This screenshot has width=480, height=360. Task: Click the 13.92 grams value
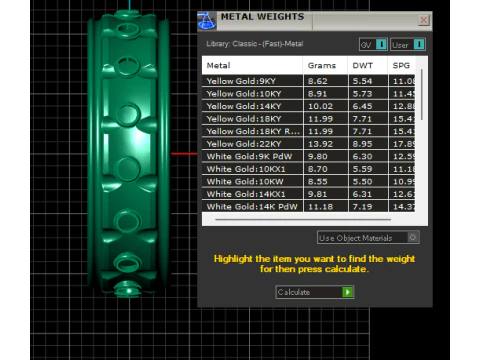tap(320, 144)
